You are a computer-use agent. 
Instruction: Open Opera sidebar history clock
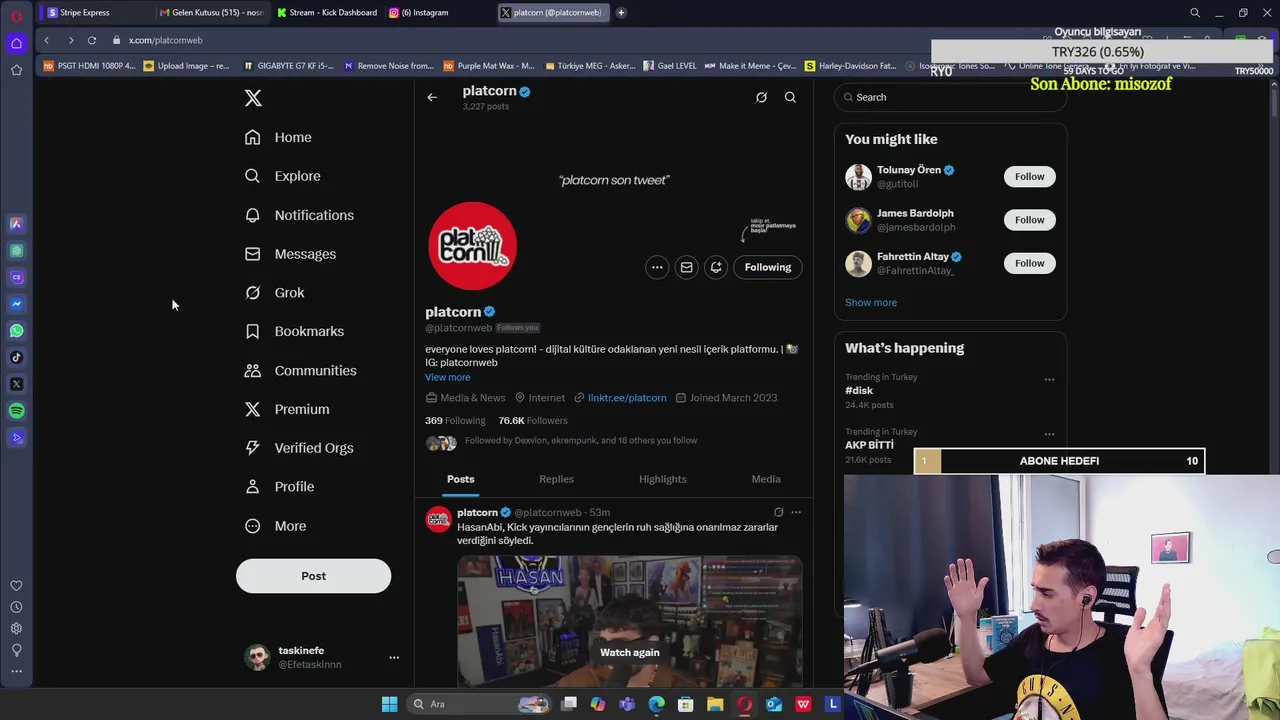[16, 608]
